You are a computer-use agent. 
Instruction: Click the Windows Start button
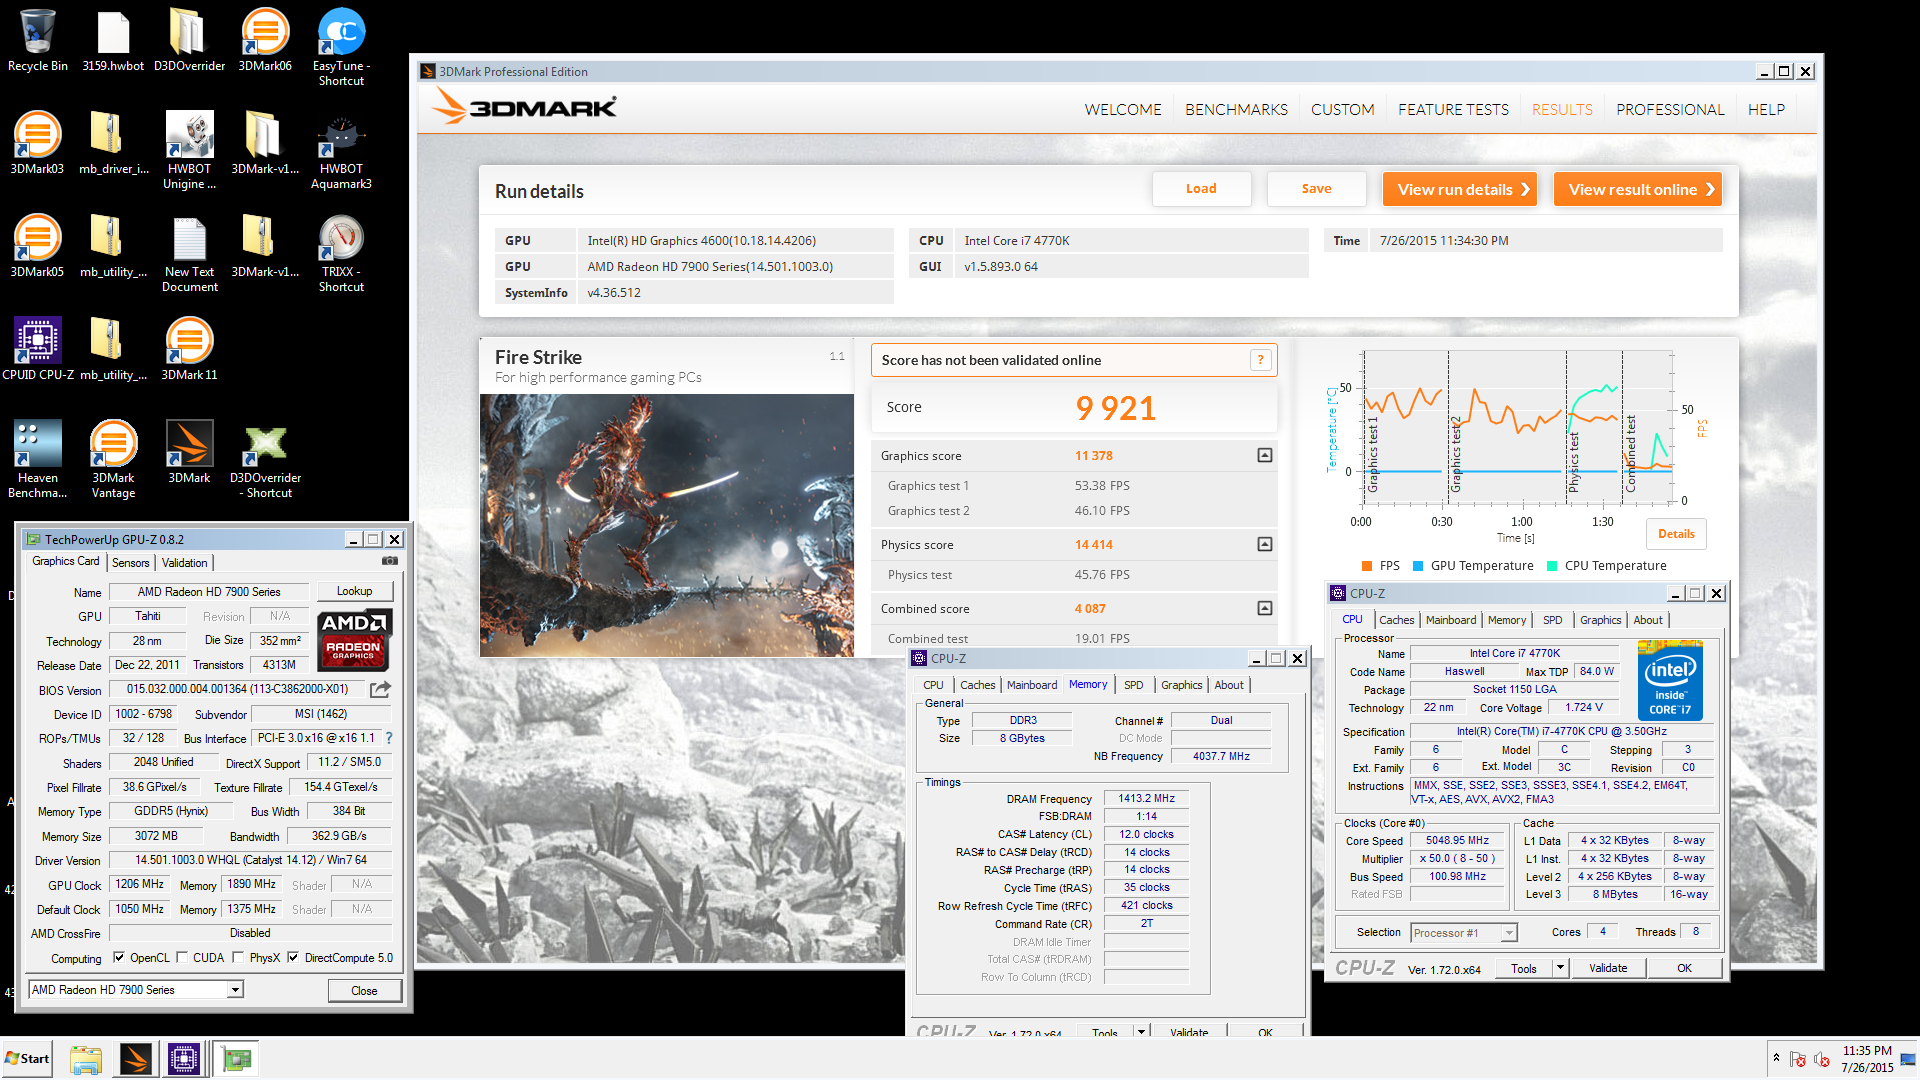(x=27, y=1059)
